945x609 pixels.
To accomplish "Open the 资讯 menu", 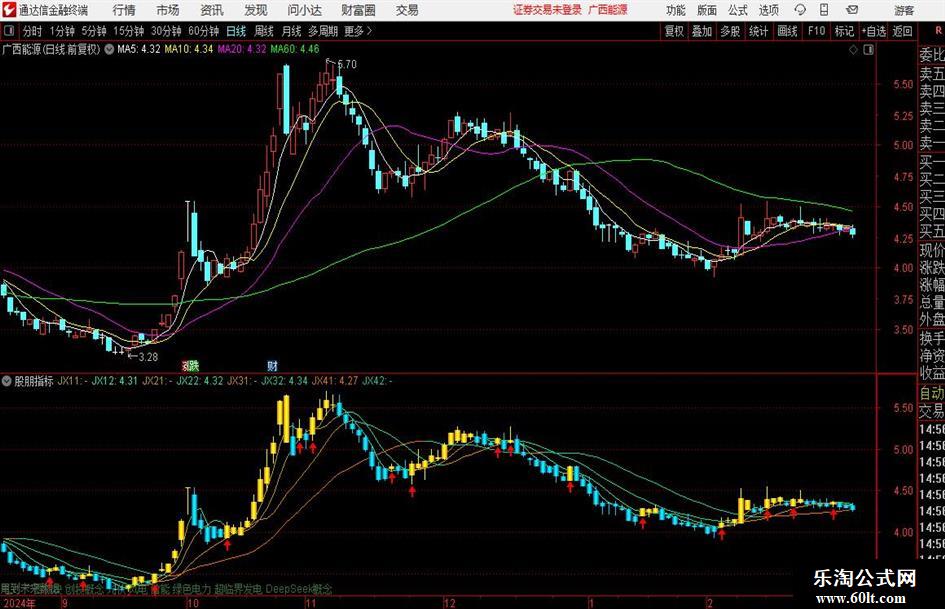I will click(x=212, y=10).
